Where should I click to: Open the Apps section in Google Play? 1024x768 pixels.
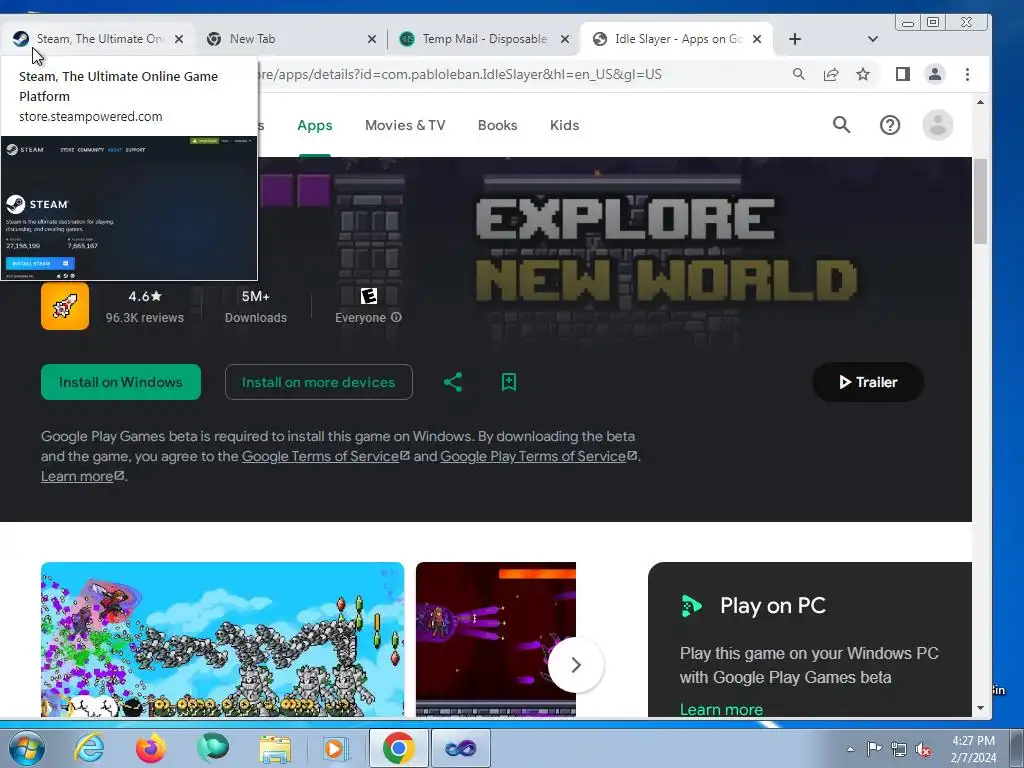(x=315, y=125)
